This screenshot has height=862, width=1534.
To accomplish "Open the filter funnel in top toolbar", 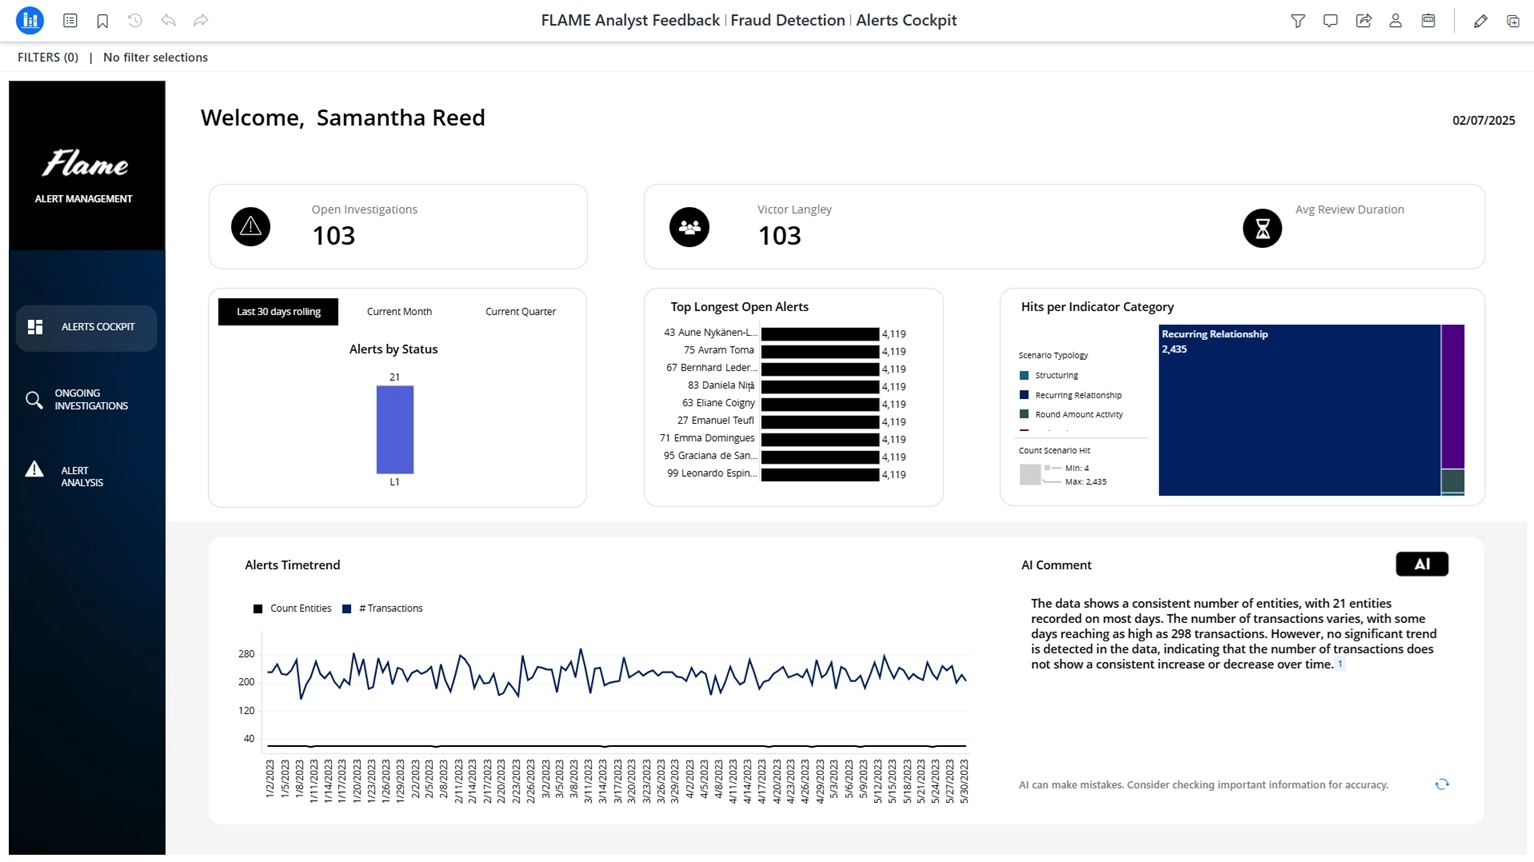I will (x=1297, y=21).
